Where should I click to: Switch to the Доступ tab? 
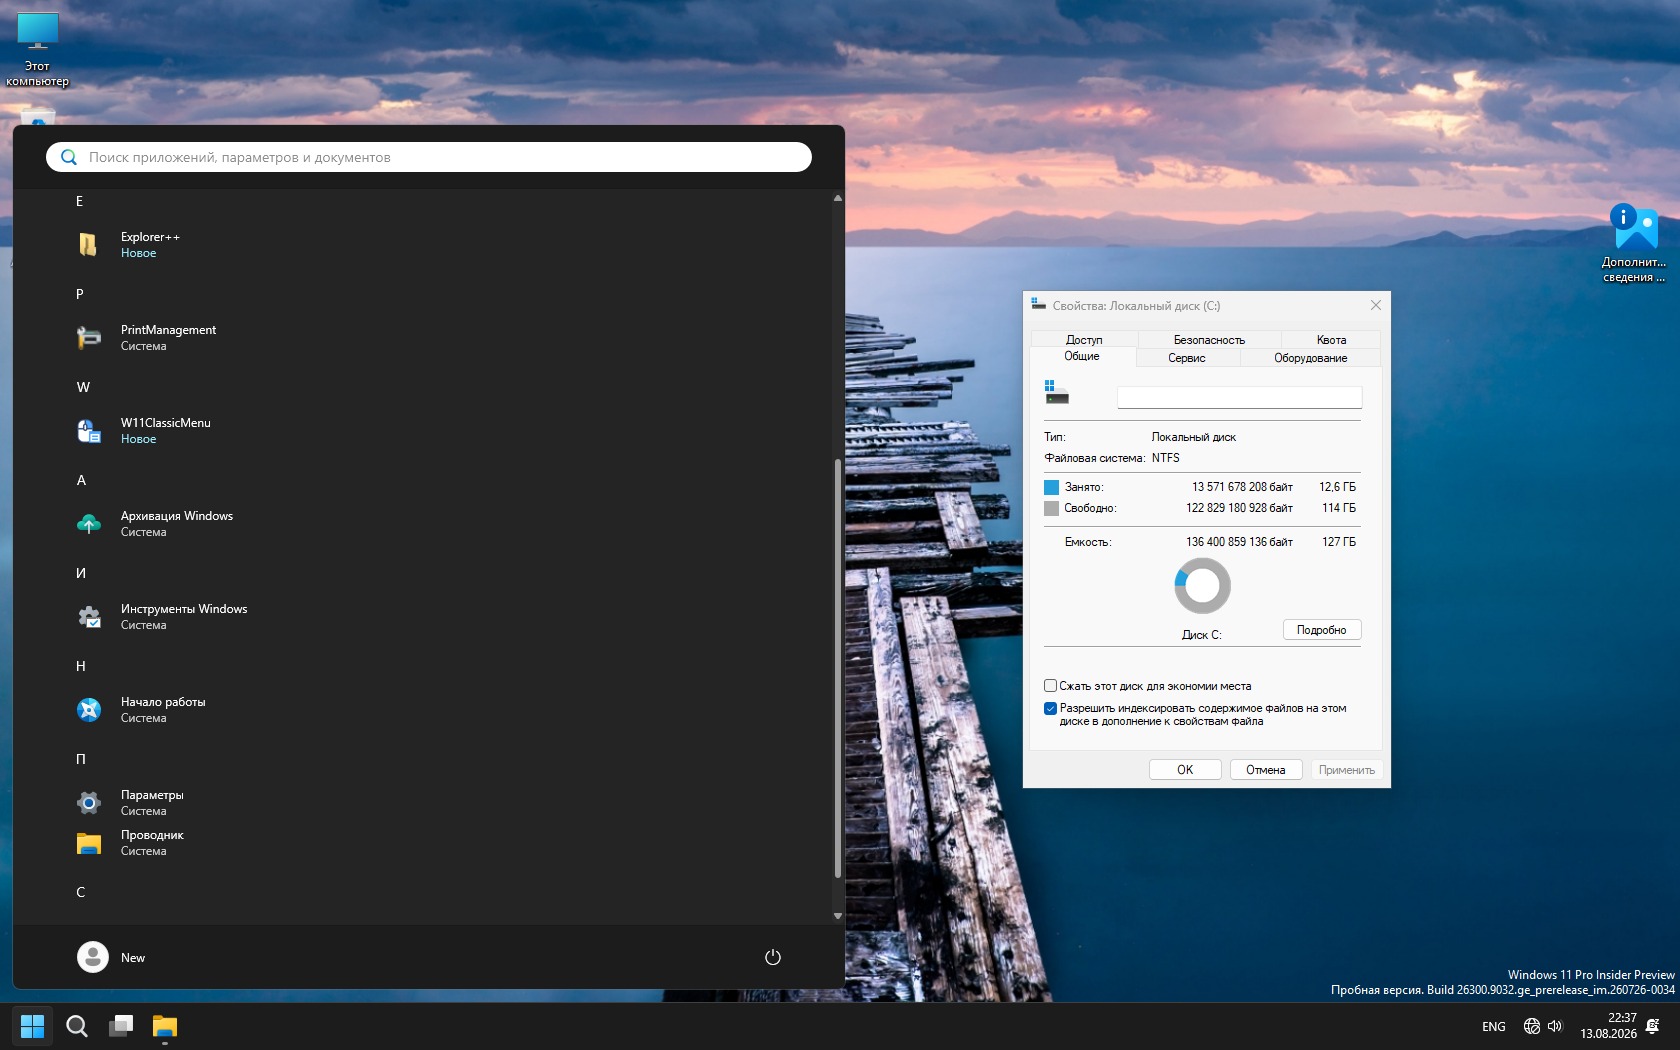tap(1084, 340)
